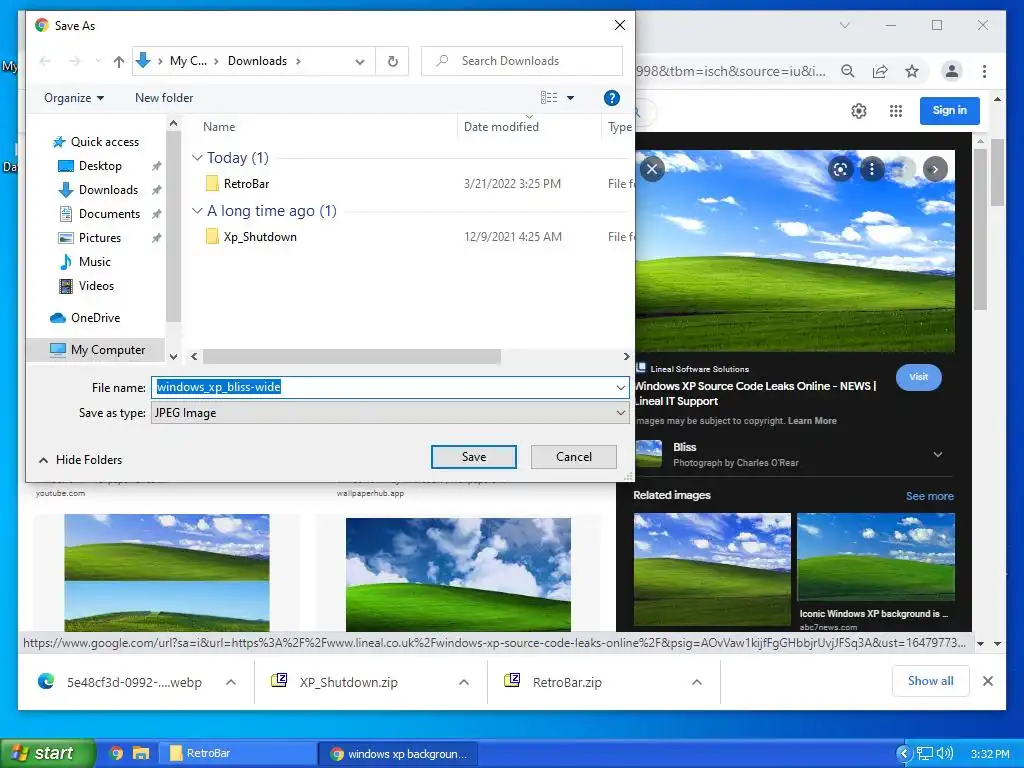This screenshot has width=1024, height=768.
Task: Click the Sign in button
Action: click(x=950, y=110)
